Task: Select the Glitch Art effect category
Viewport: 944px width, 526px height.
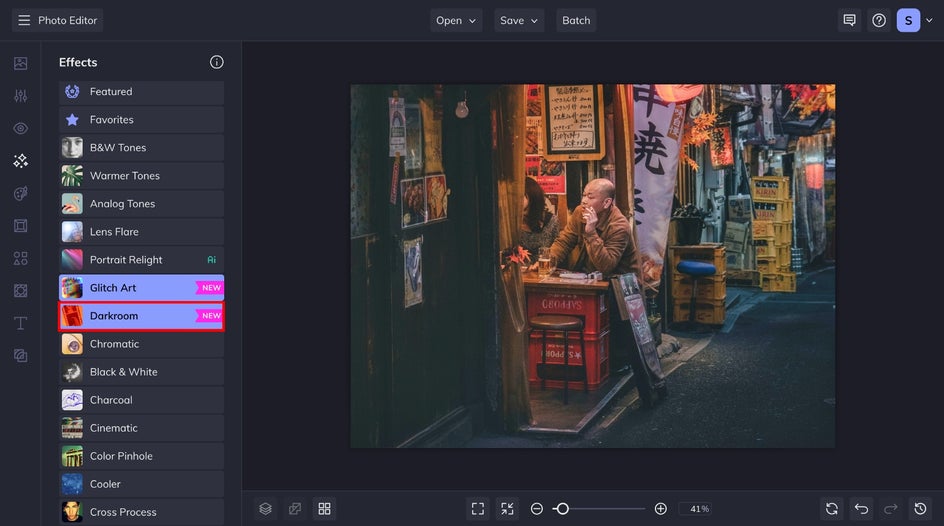Action: click(x=141, y=288)
